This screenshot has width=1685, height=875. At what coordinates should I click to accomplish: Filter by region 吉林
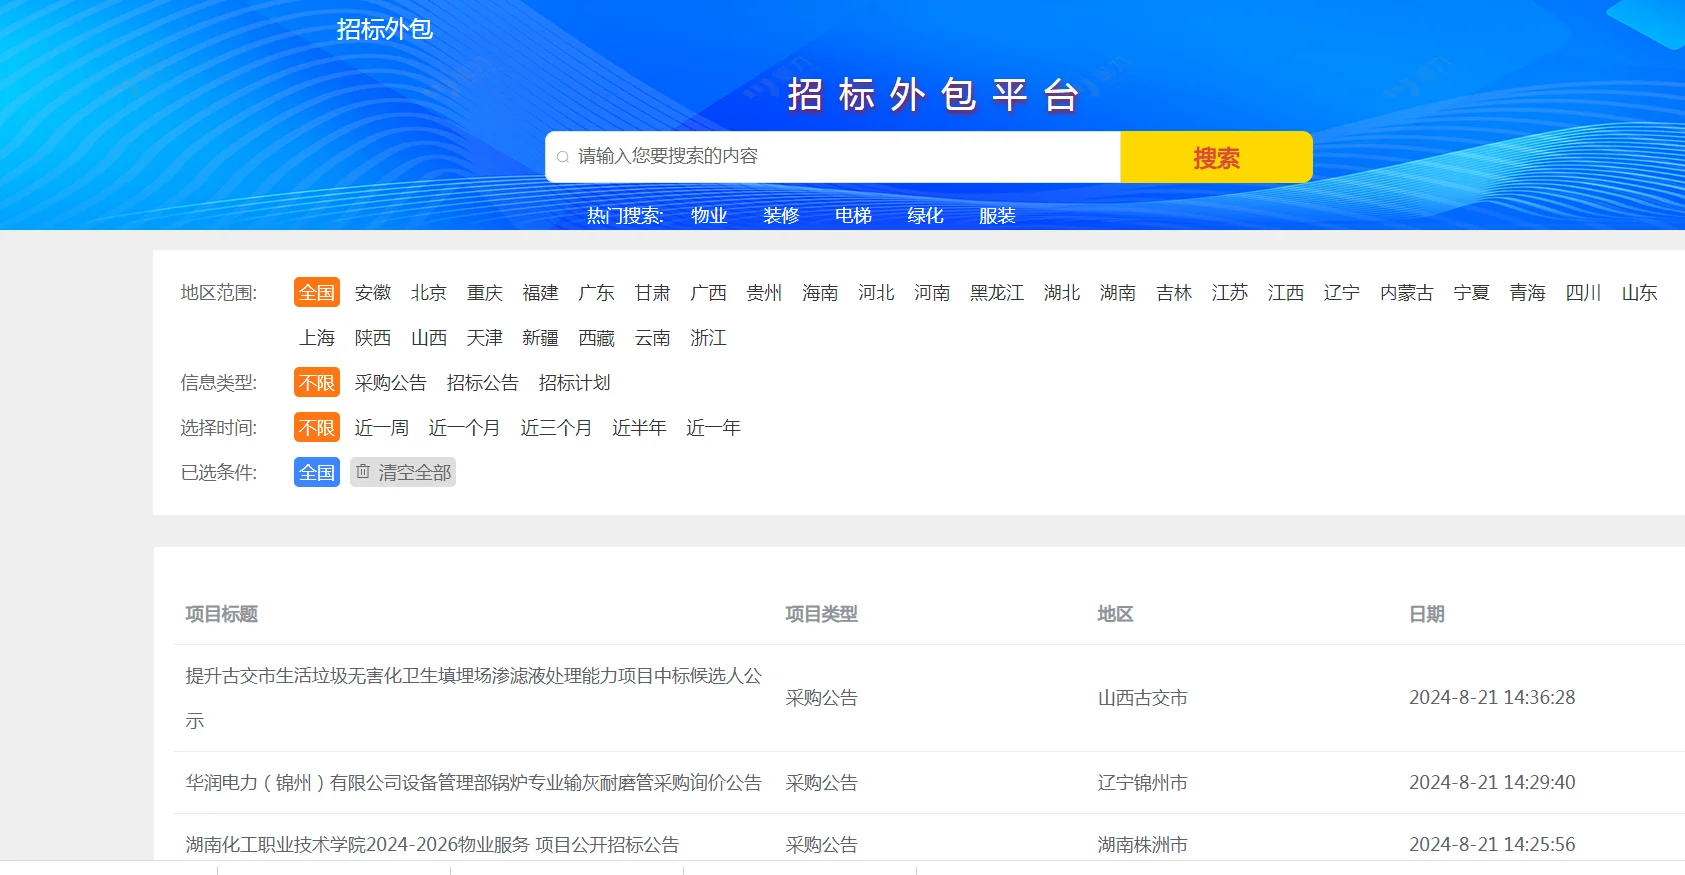pyautogui.click(x=1174, y=292)
